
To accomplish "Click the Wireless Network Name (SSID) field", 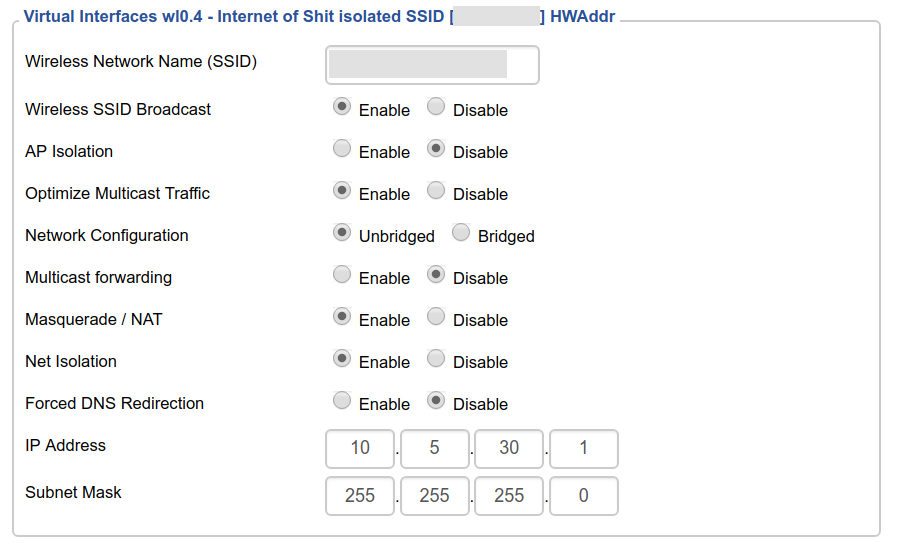I will coord(432,65).
